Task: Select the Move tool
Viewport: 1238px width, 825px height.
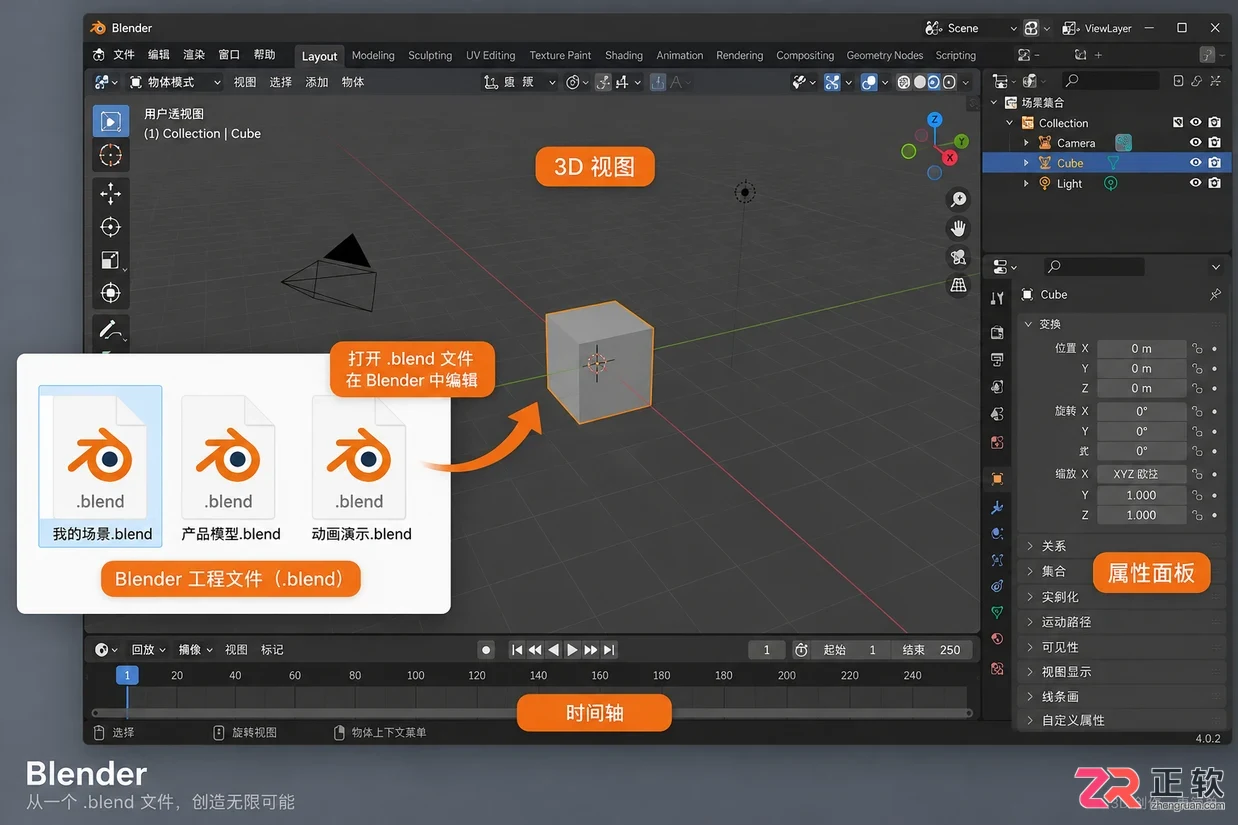Action: click(x=111, y=193)
